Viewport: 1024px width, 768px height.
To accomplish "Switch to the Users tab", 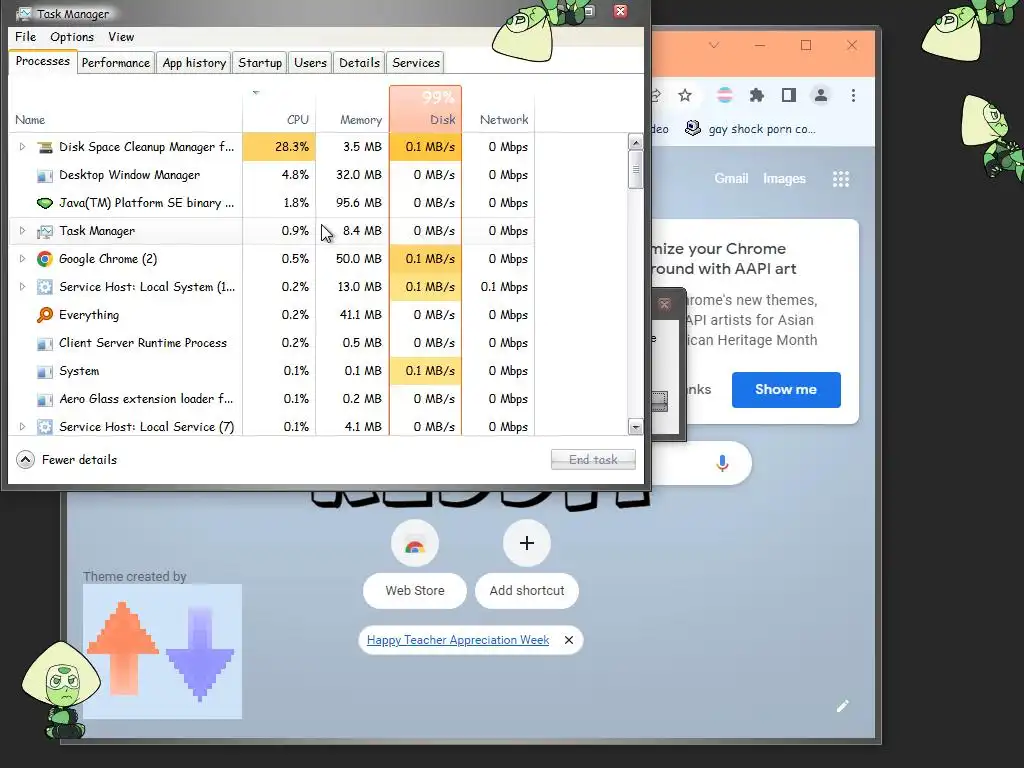I will pyautogui.click(x=310, y=63).
